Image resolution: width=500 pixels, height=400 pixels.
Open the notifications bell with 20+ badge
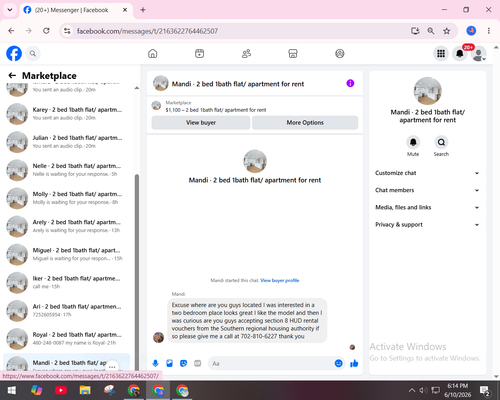point(460,53)
